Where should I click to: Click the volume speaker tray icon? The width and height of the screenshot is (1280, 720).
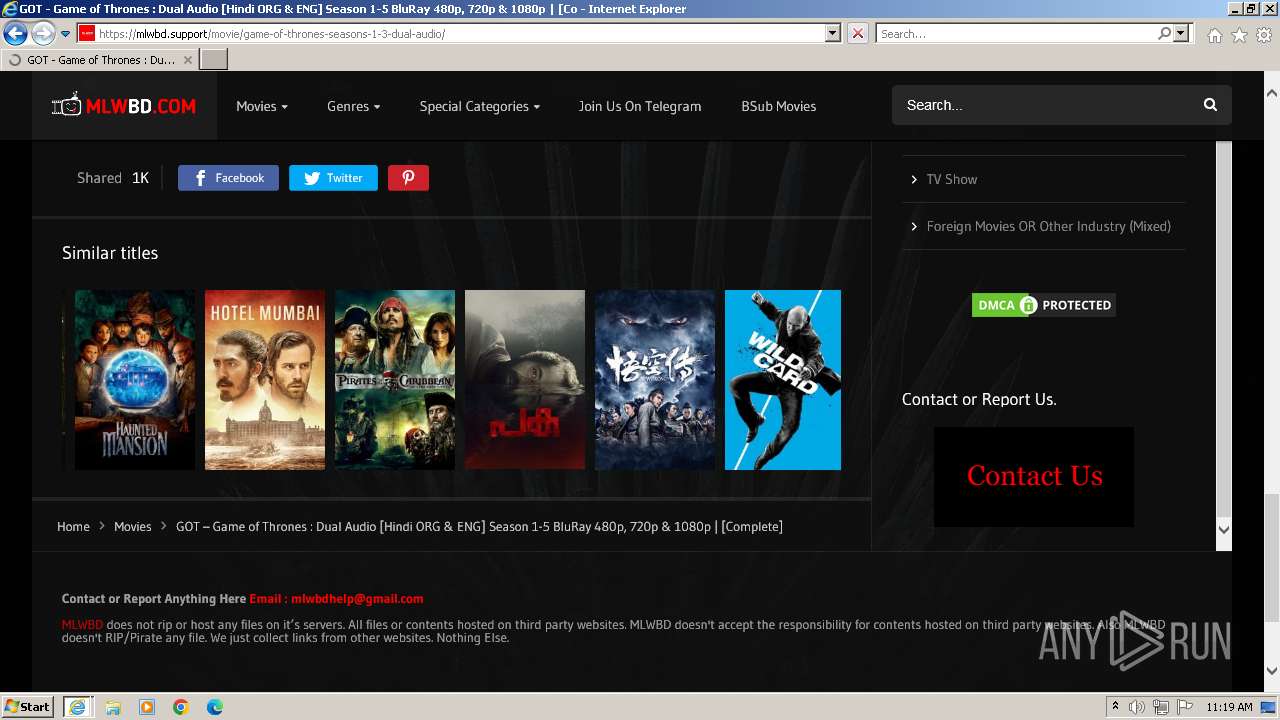(1137, 707)
